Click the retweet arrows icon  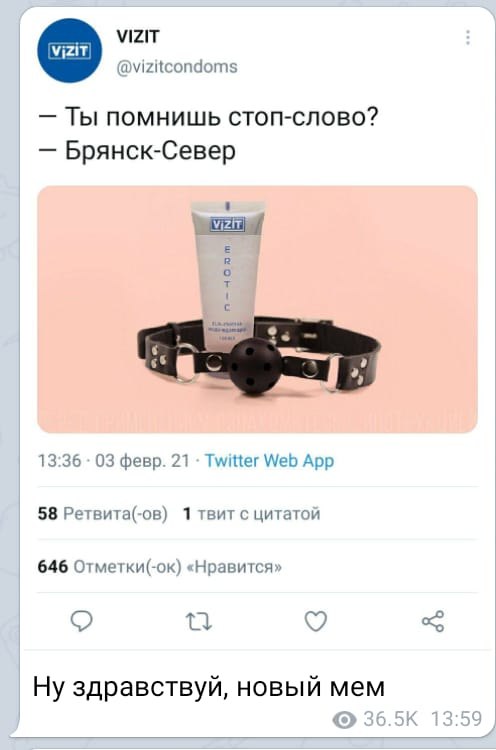(x=198, y=622)
